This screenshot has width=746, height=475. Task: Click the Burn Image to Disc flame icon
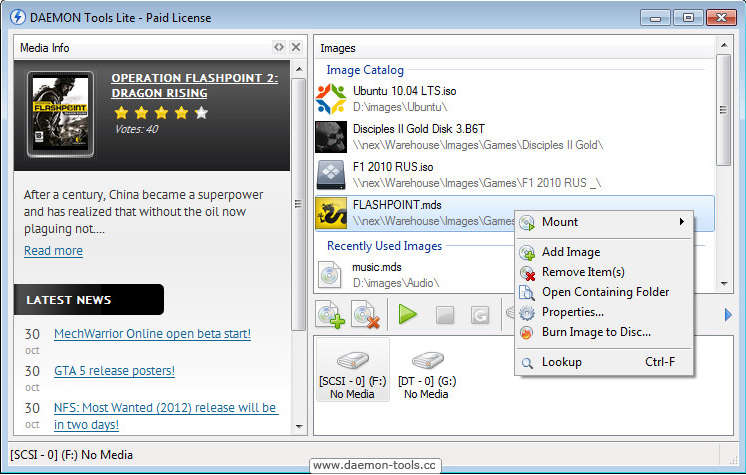[x=526, y=332]
